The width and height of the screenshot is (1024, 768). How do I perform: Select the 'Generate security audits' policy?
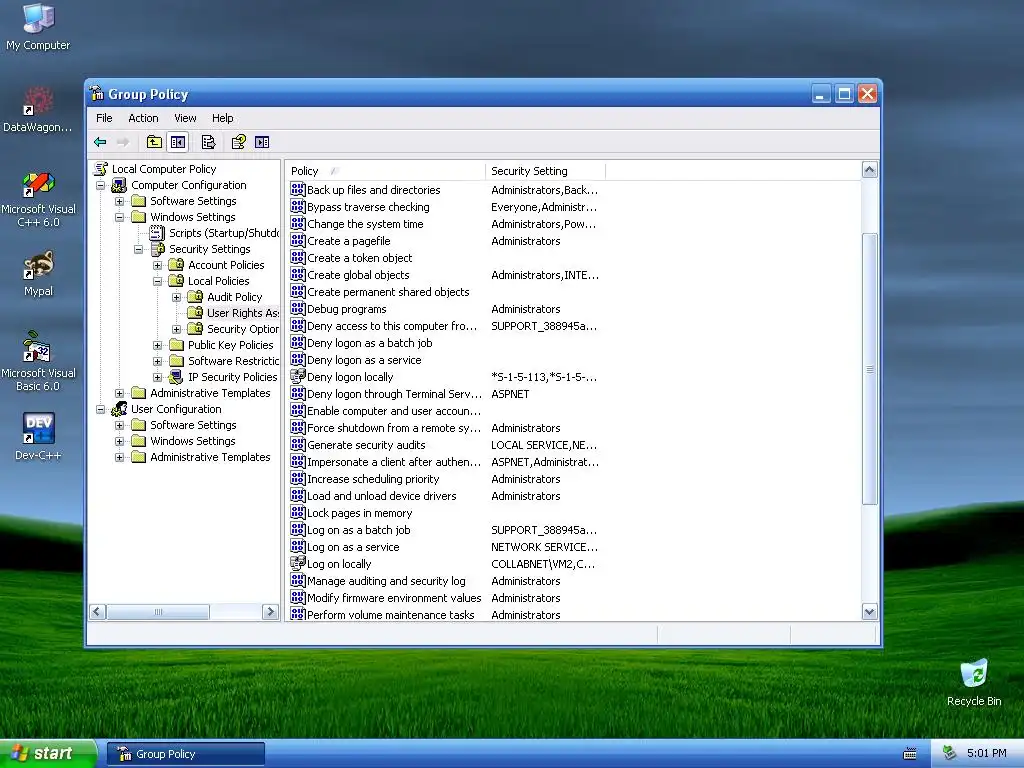pyautogui.click(x=366, y=445)
